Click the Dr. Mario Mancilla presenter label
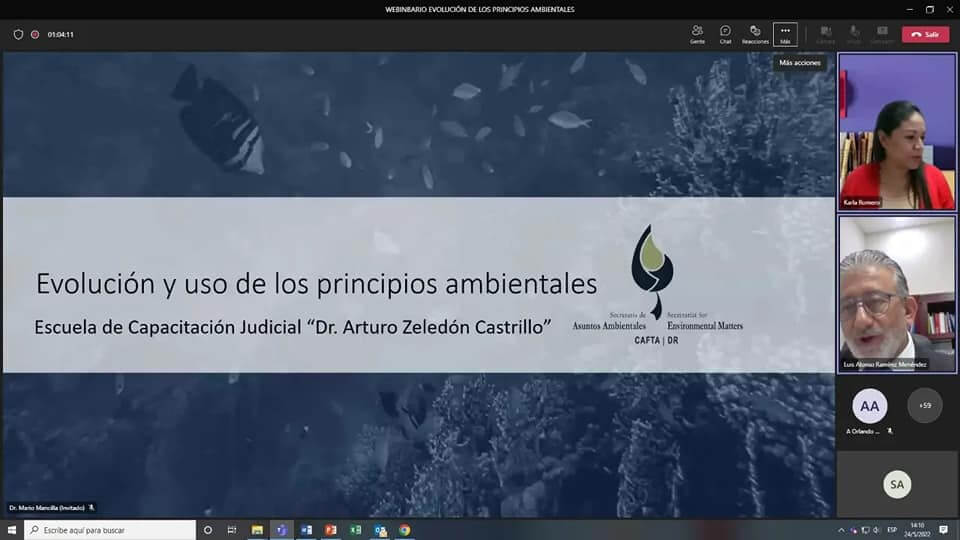This screenshot has height=540, width=960. [47, 508]
